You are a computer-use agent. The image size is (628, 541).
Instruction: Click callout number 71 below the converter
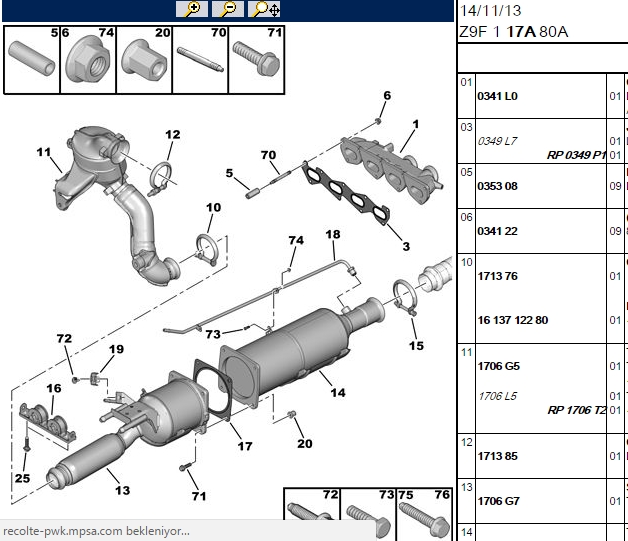199,496
